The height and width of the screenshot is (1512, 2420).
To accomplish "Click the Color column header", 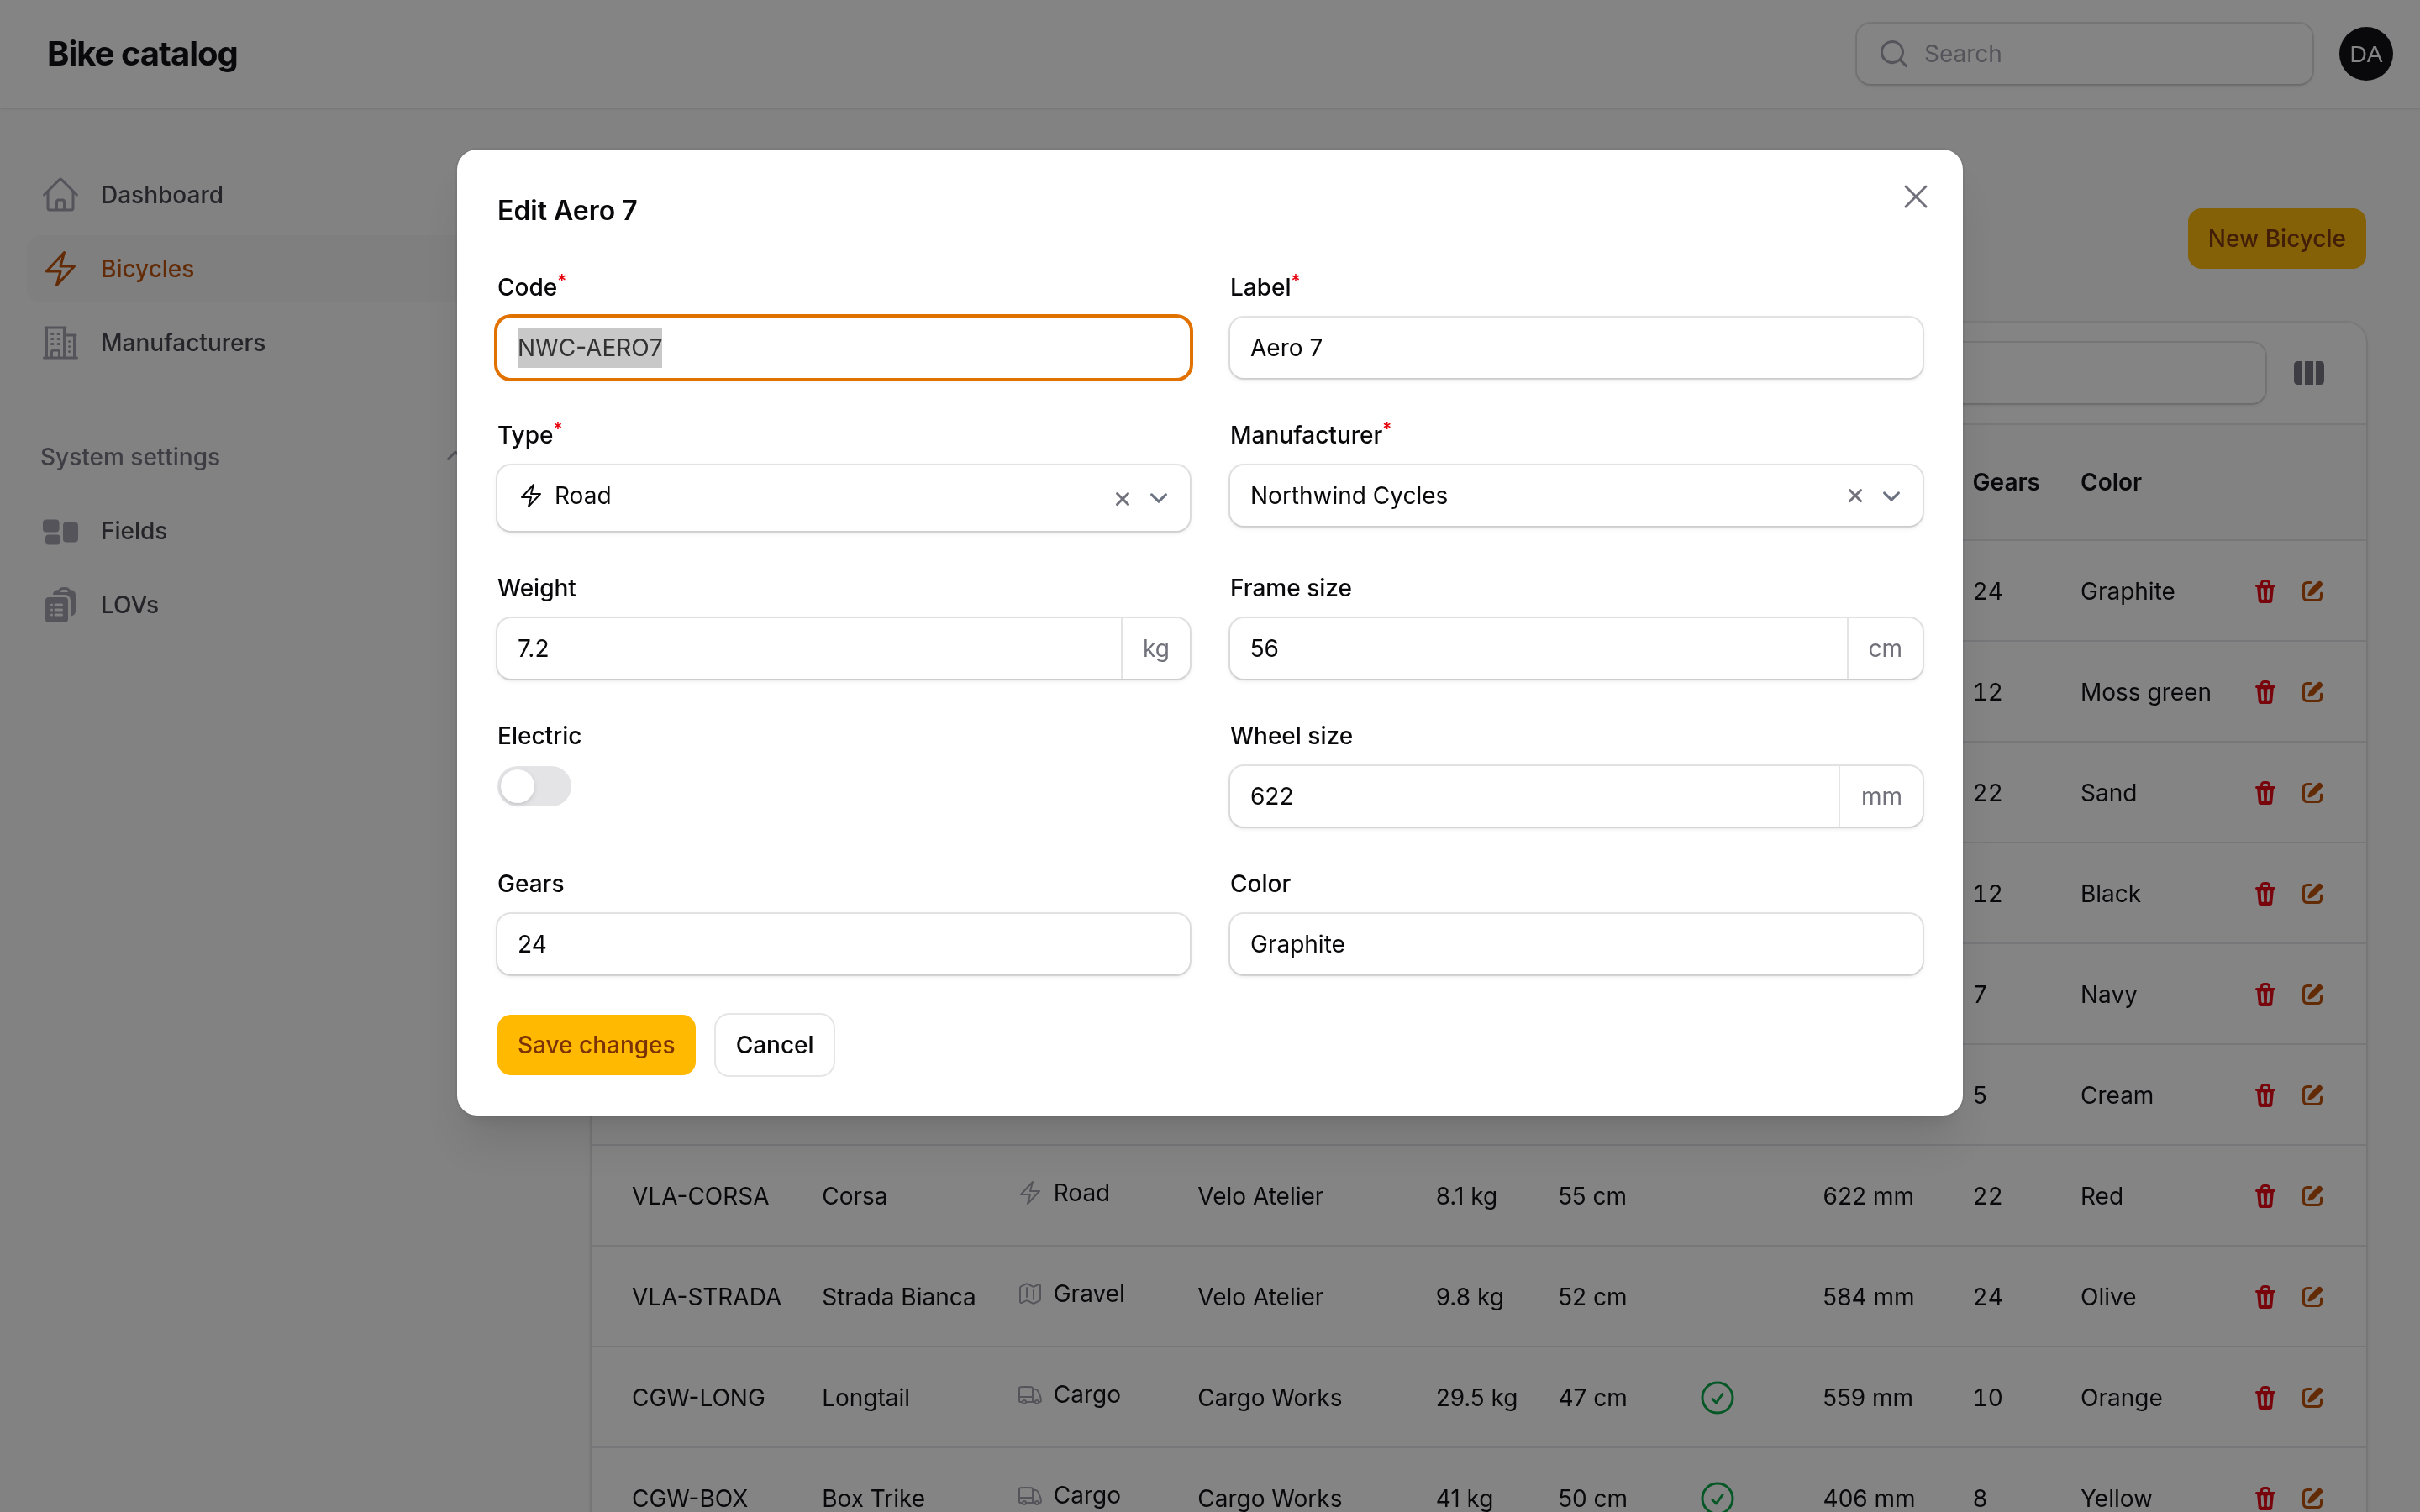I will point(2110,482).
